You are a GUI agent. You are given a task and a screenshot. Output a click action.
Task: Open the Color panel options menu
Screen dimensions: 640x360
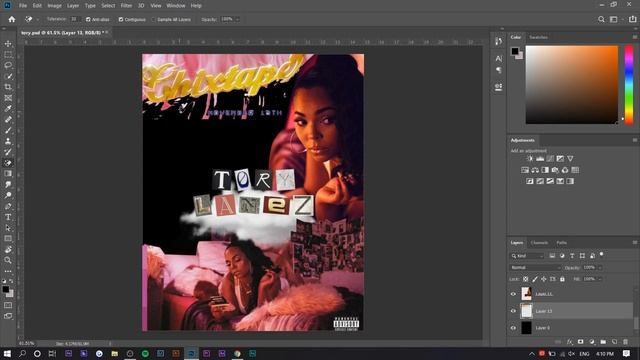click(635, 37)
